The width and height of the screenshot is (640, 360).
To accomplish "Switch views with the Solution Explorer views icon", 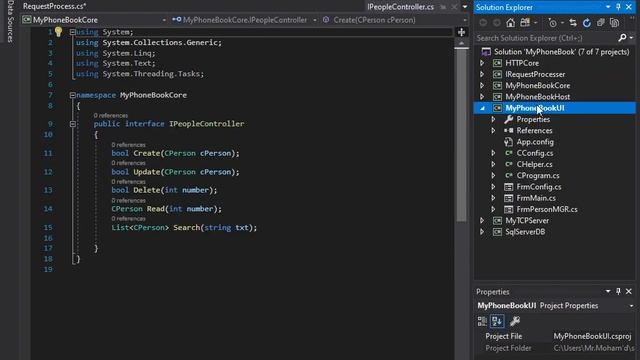I will [x=525, y=23].
